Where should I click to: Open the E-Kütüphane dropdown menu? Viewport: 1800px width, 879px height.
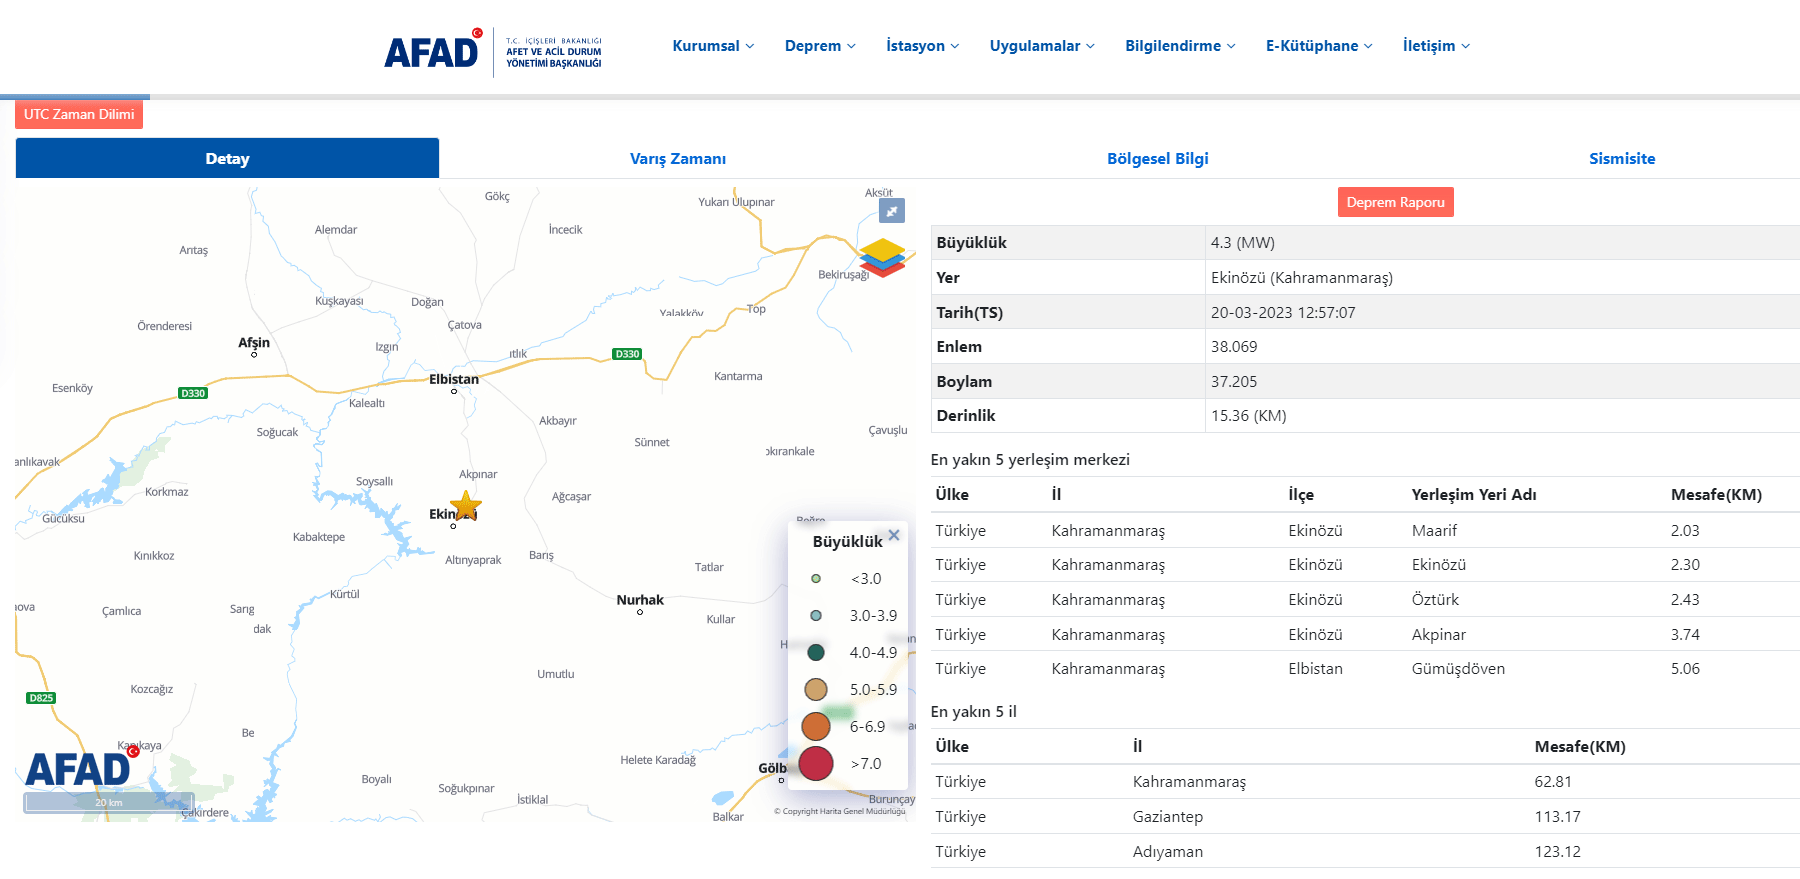click(x=1319, y=46)
